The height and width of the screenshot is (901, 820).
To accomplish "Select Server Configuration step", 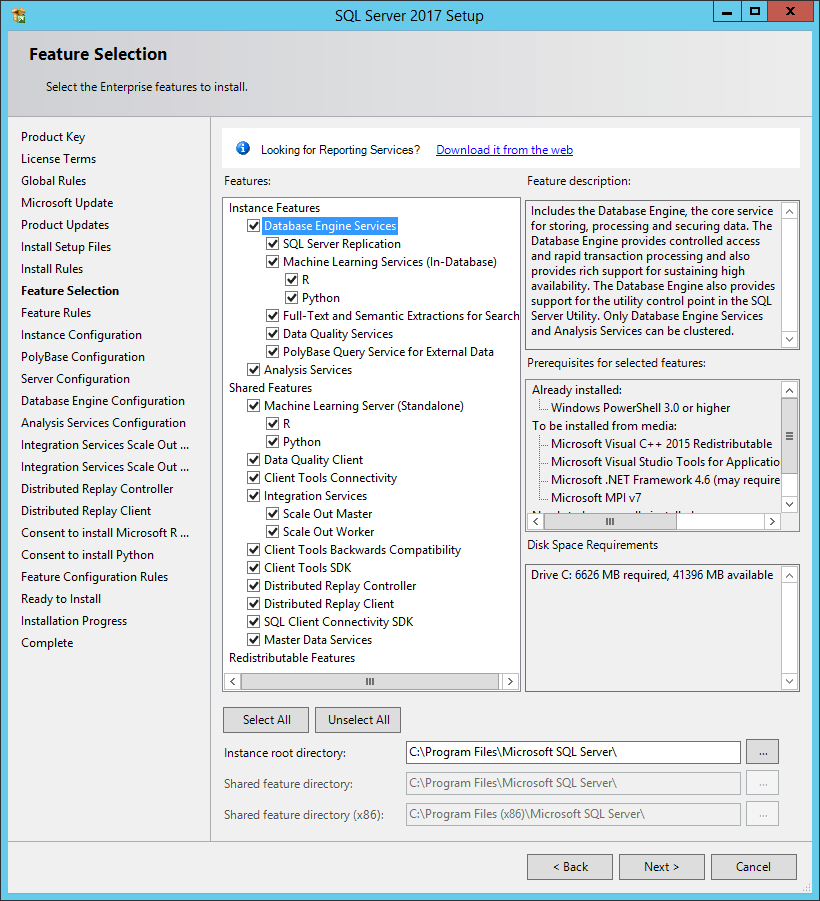I will (75, 379).
